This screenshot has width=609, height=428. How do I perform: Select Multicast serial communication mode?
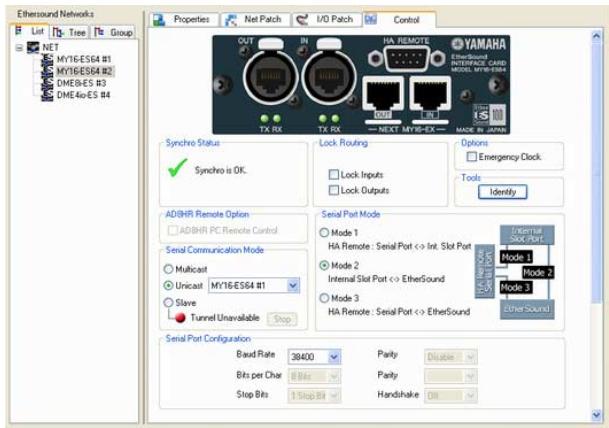pyautogui.click(x=168, y=269)
